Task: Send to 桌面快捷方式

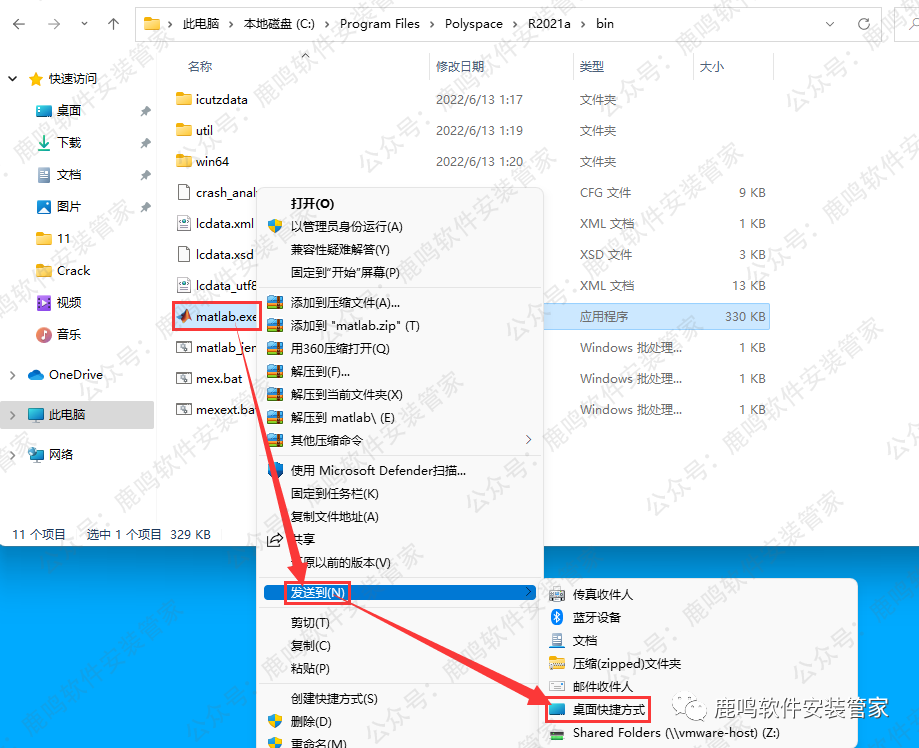Action: click(608, 710)
